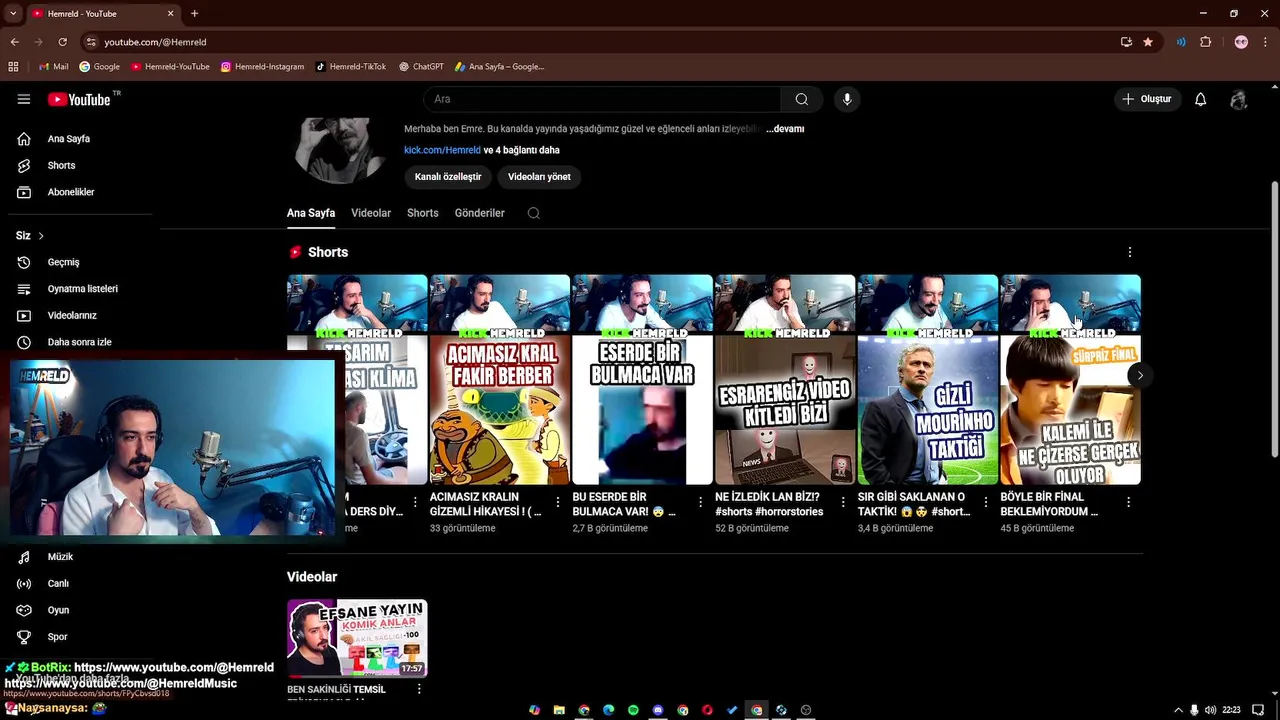Open Mail bookmark

point(53,67)
